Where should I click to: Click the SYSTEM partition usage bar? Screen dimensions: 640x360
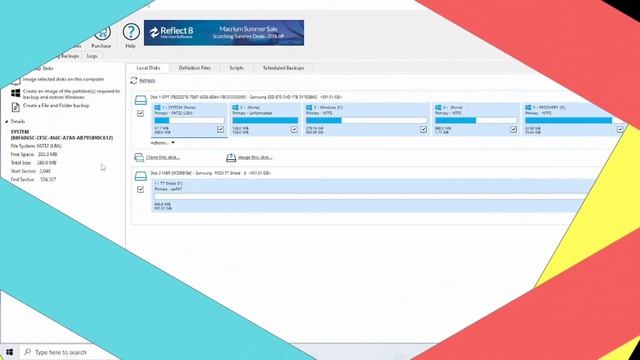click(189, 120)
